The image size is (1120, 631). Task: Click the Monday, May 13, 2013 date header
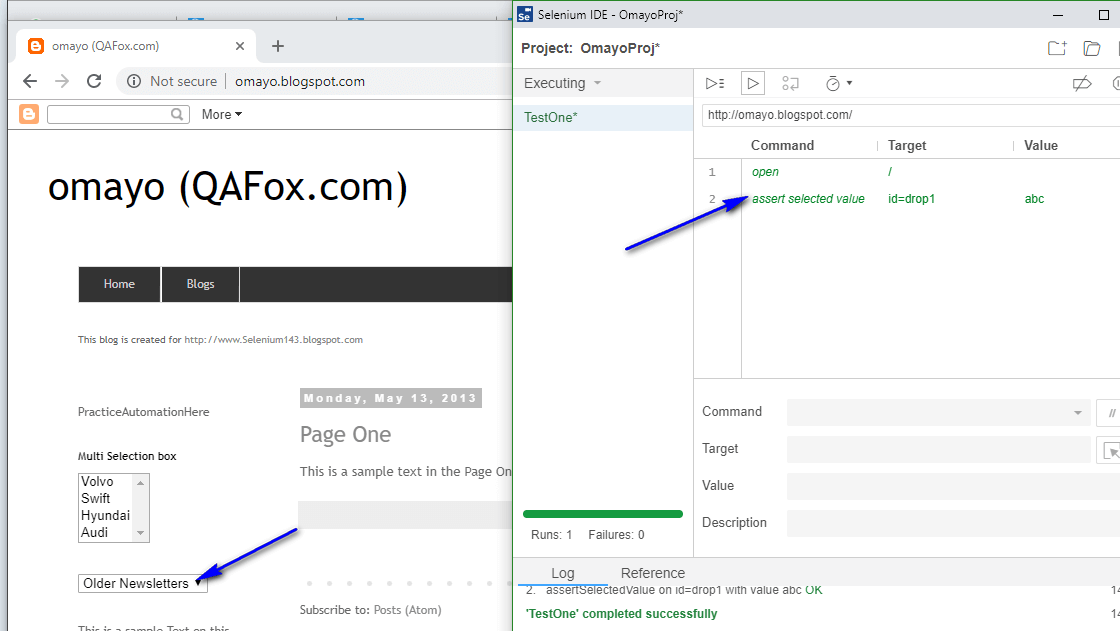[391, 398]
